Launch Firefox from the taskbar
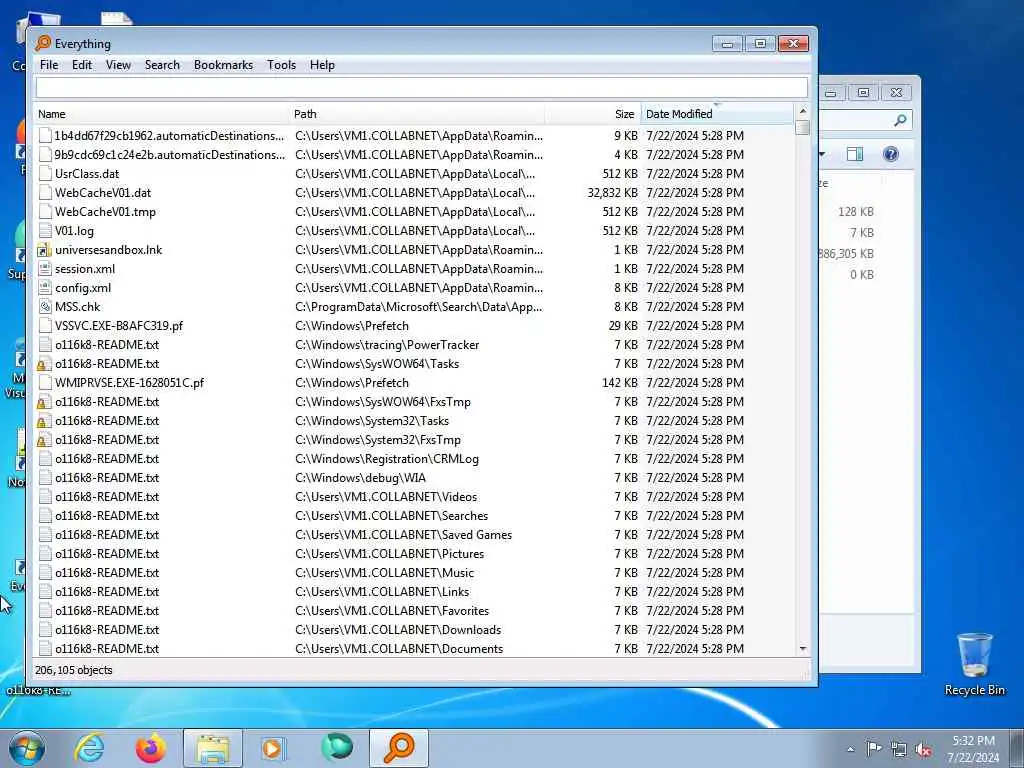The height and width of the screenshot is (768, 1024). click(150, 748)
